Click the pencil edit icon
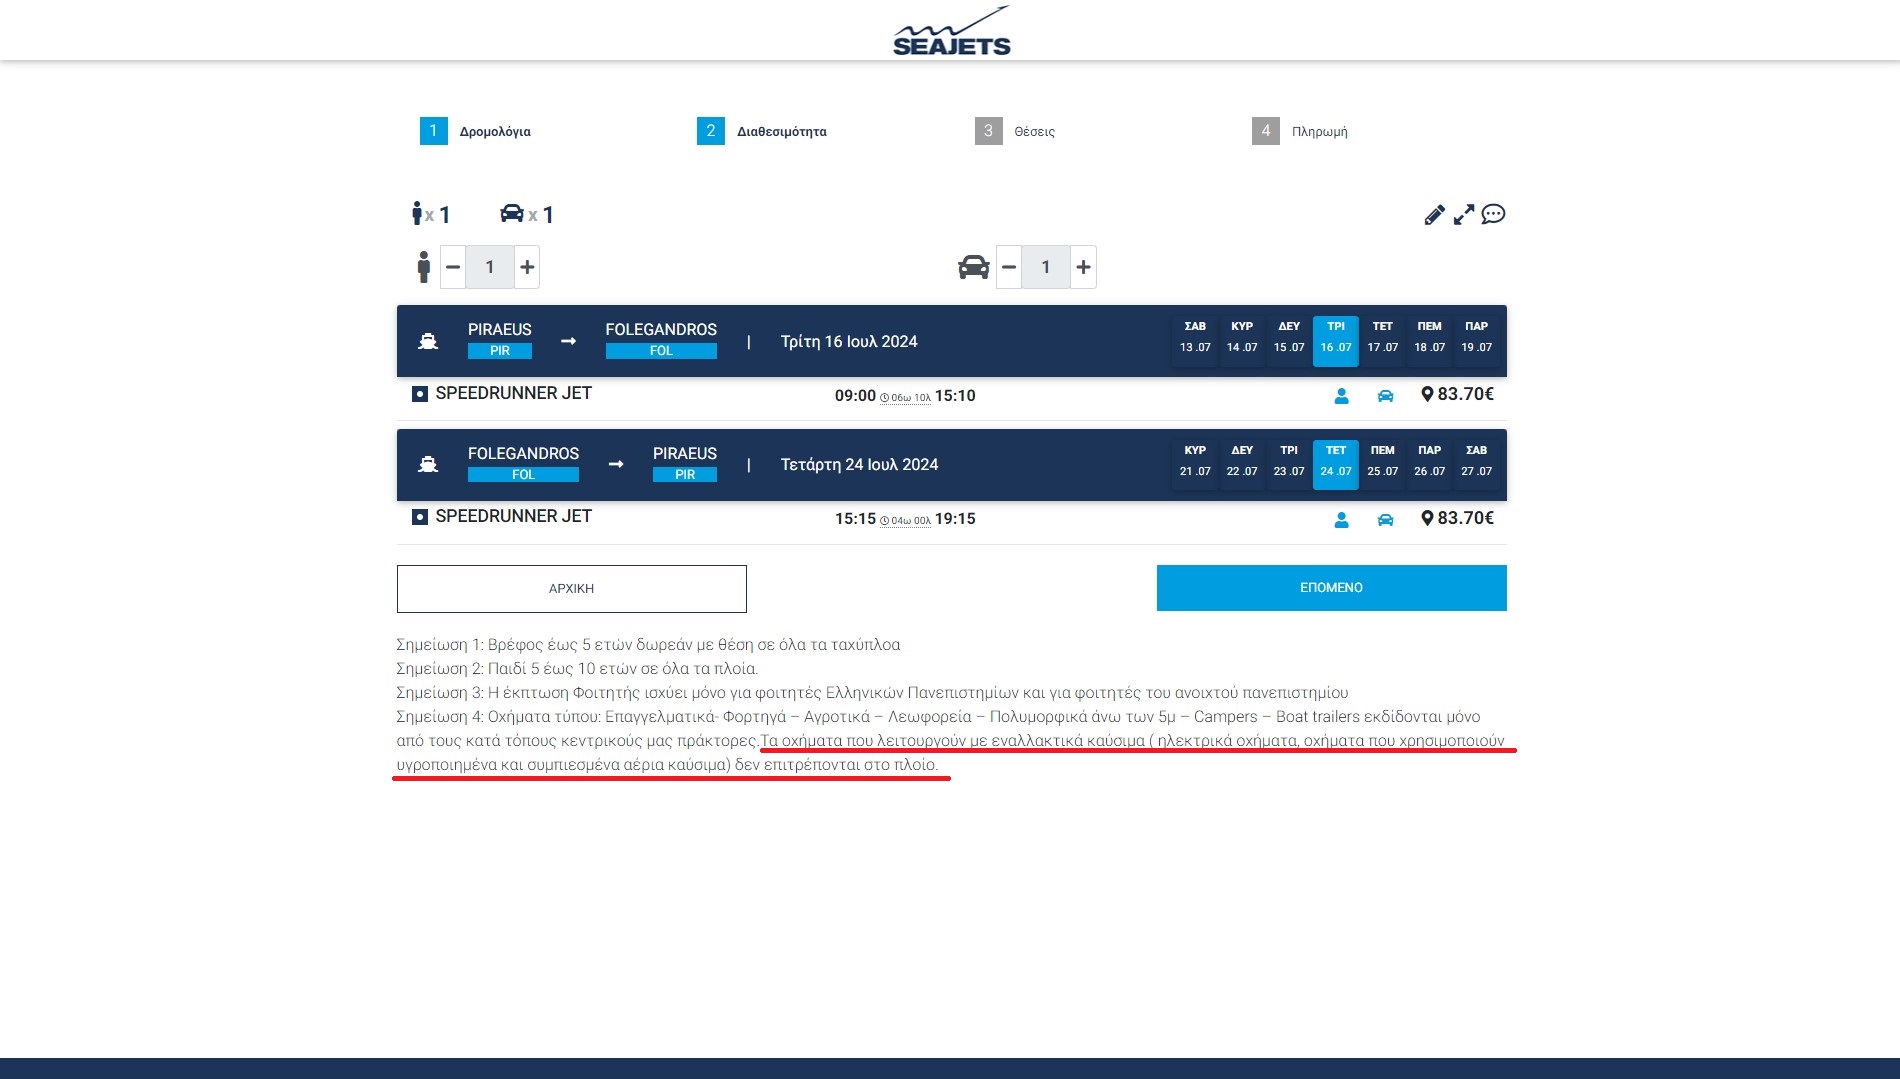1900x1079 pixels. [1434, 215]
